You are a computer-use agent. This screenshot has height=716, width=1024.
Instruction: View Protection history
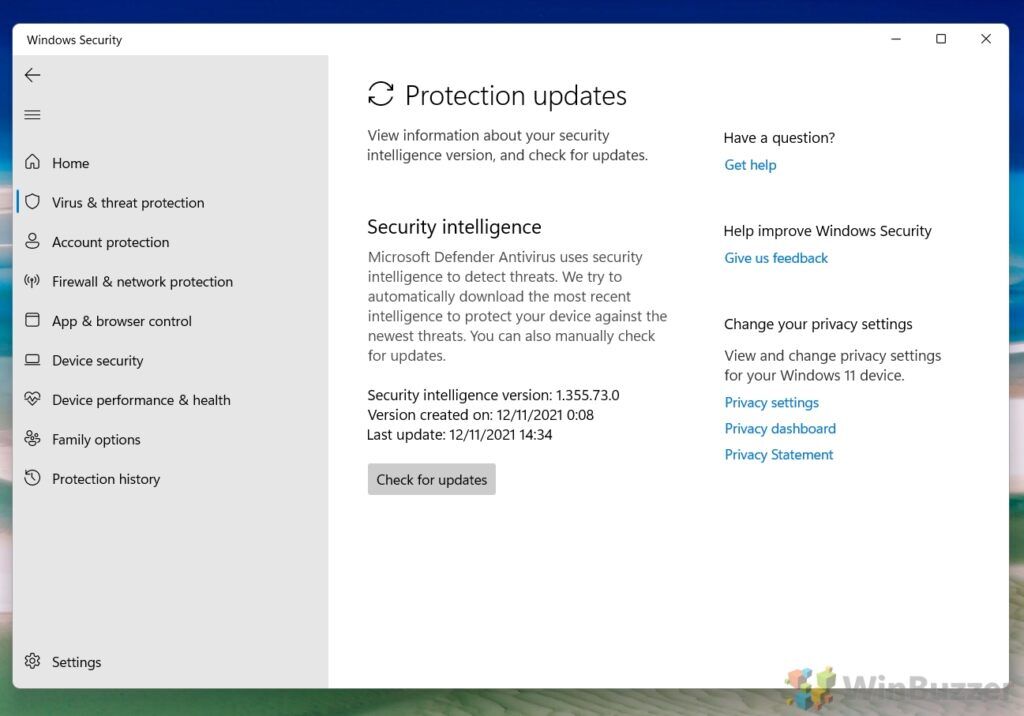click(106, 478)
